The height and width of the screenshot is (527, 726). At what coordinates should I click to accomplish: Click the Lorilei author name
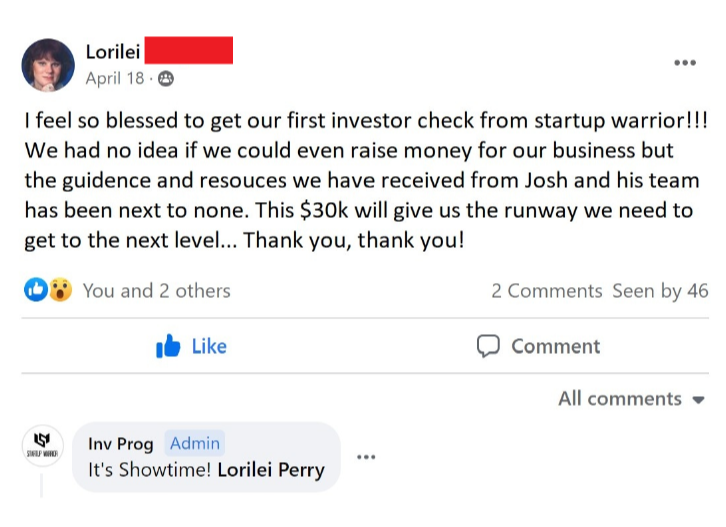[x=112, y=52]
